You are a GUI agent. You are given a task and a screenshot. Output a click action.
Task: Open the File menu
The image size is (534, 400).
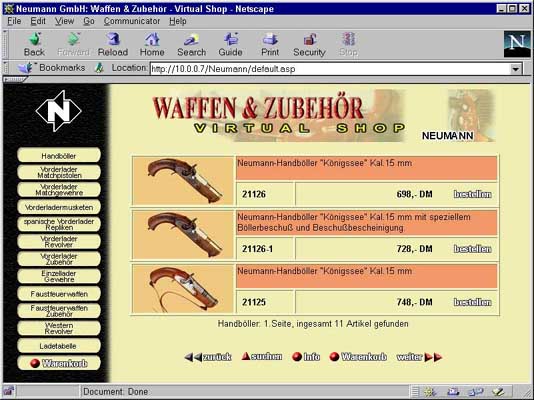tap(14, 21)
